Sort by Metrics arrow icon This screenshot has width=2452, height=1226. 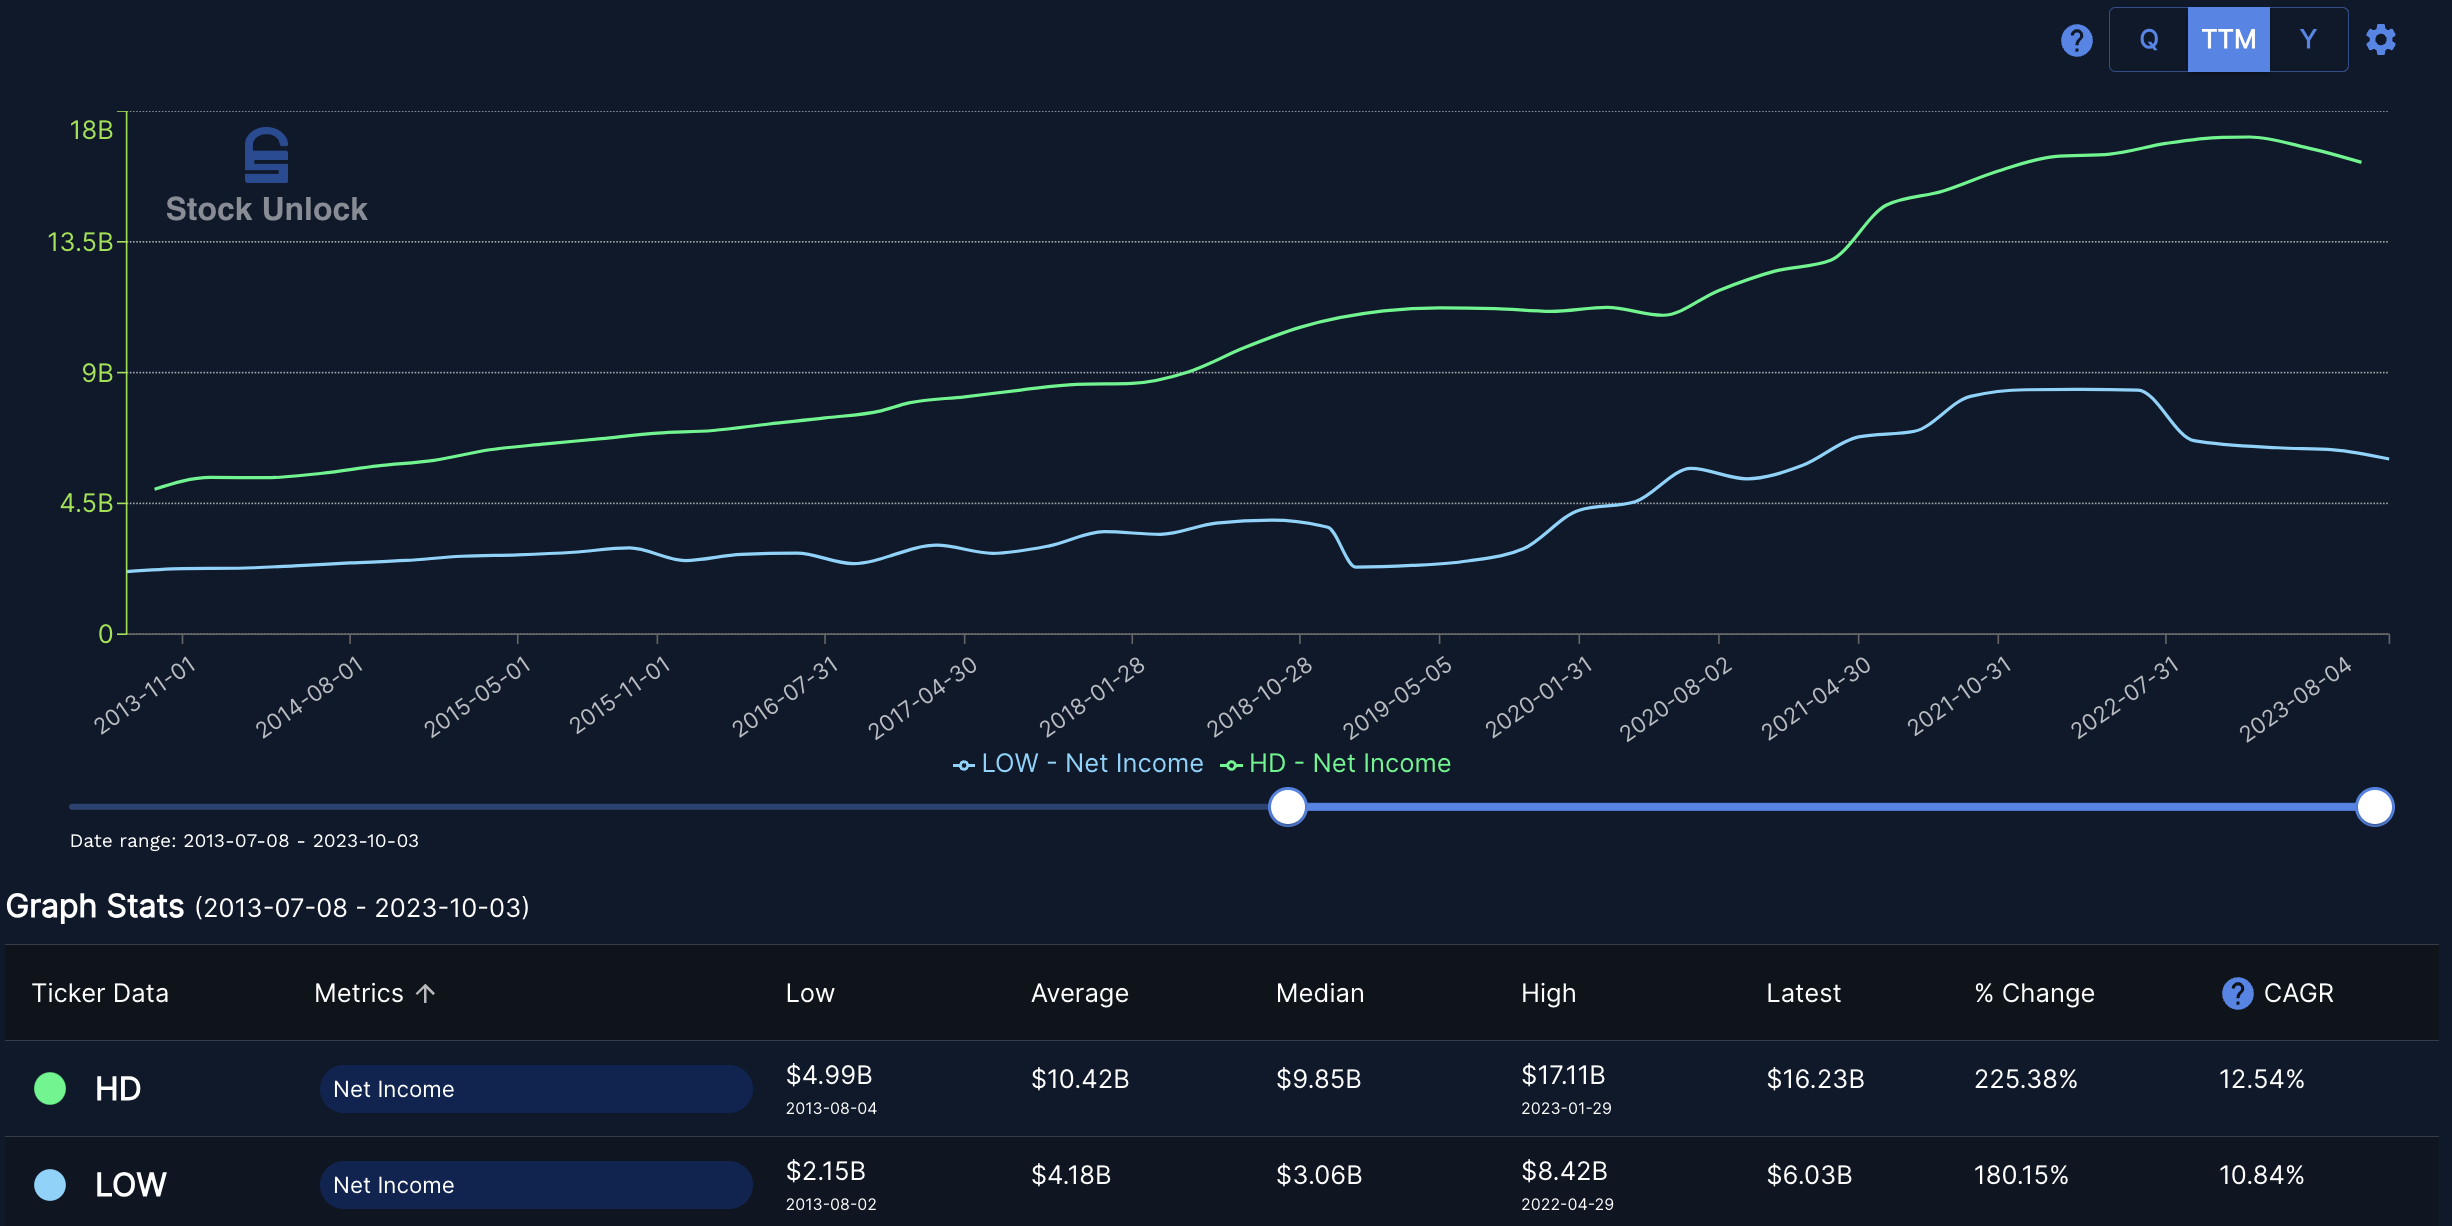click(426, 993)
